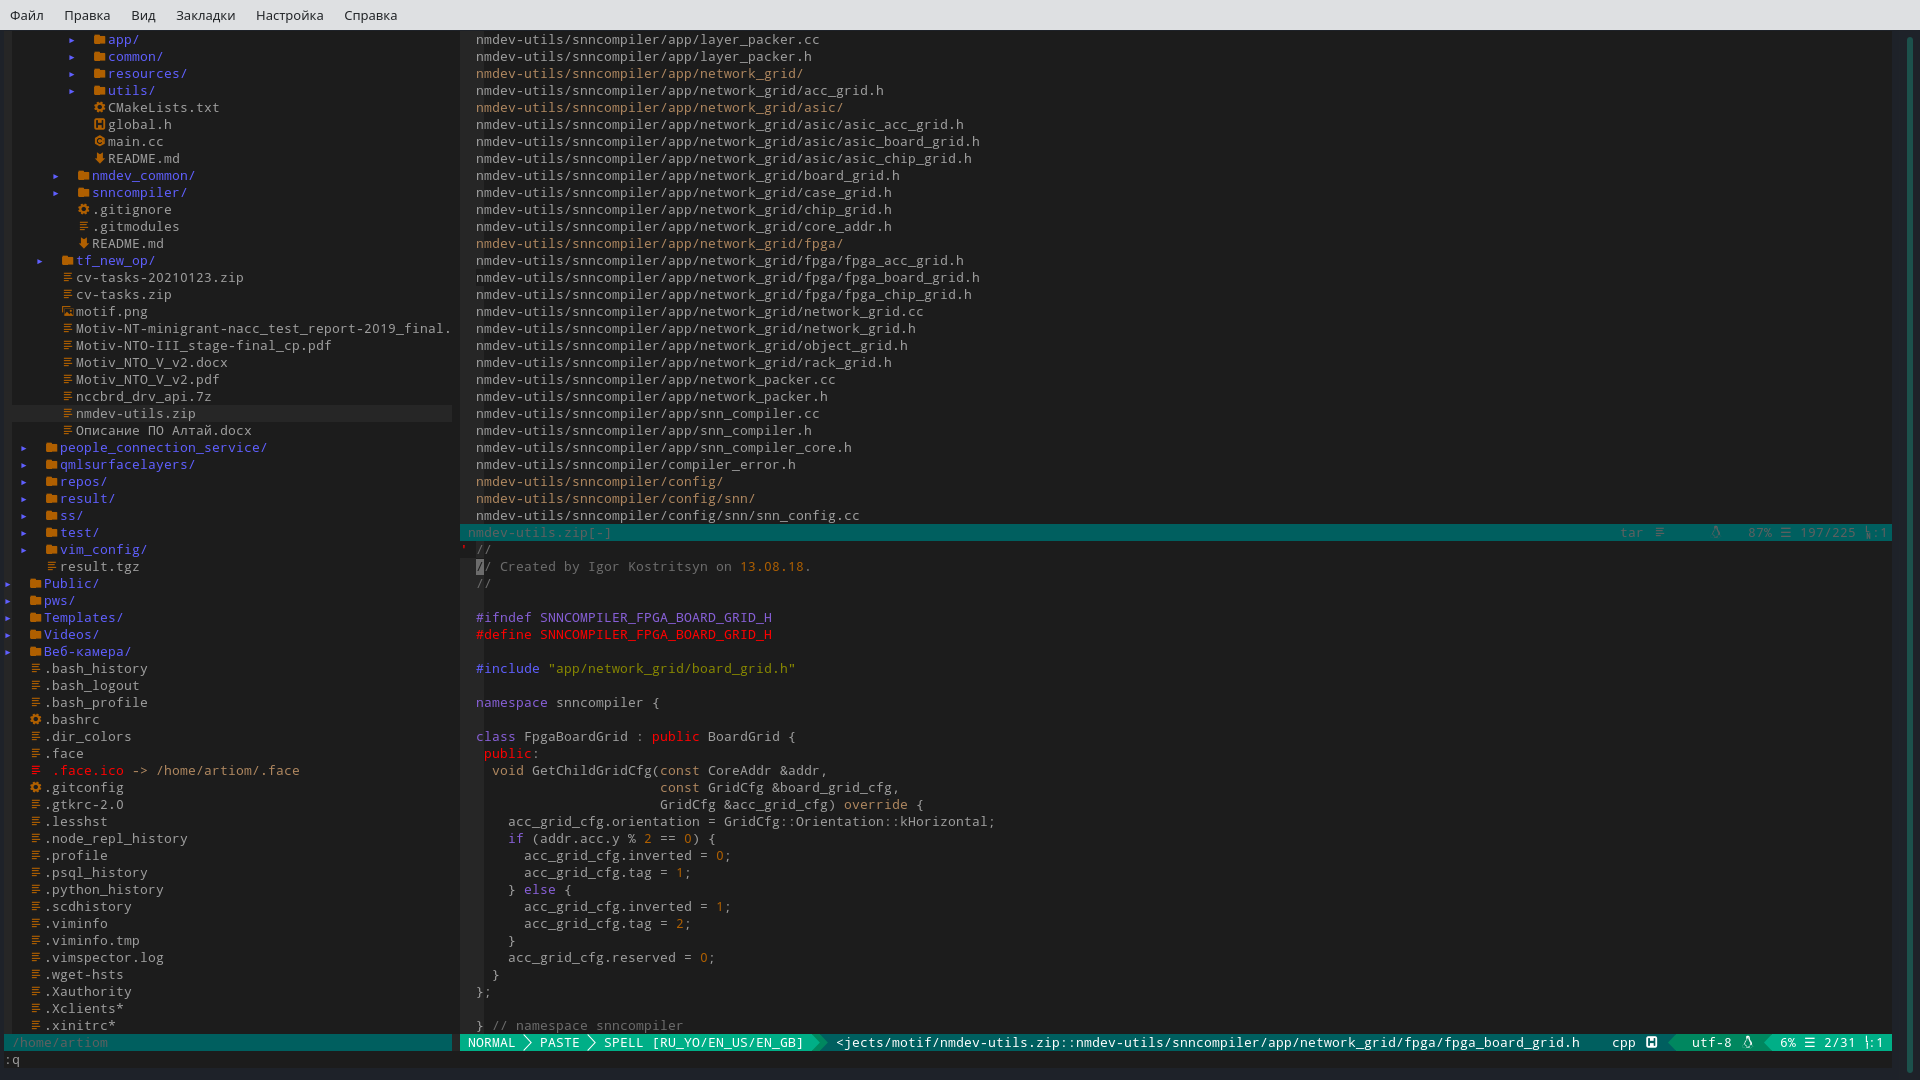The image size is (1920, 1080).
Task: Click the folder icon beside Веб-камера/
Action: [x=36, y=652]
